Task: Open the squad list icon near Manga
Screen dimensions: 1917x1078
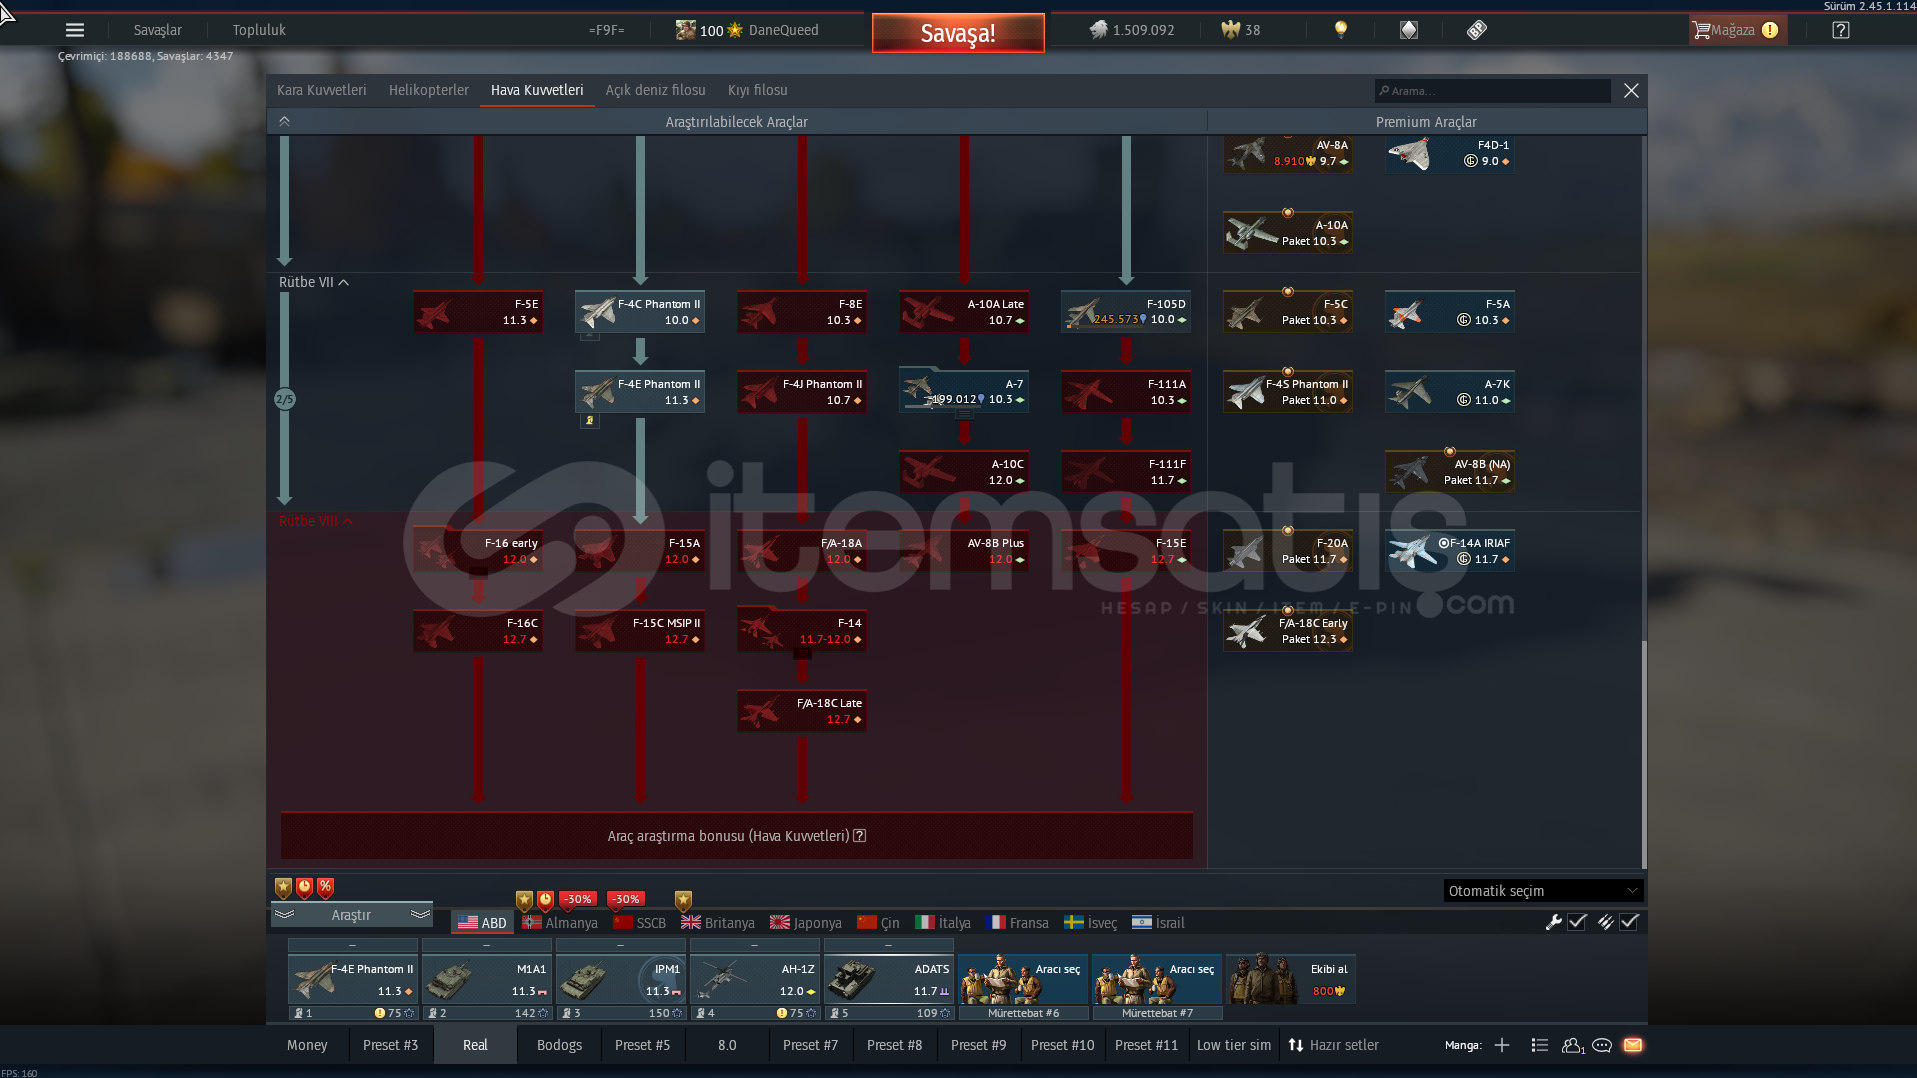Action: (x=1540, y=1045)
